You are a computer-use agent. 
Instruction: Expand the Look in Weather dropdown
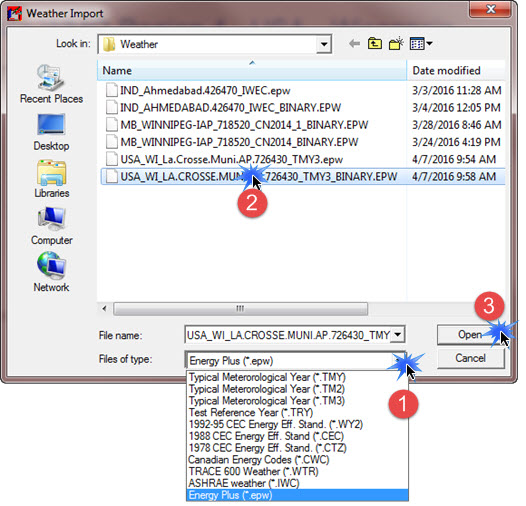click(x=323, y=44)
